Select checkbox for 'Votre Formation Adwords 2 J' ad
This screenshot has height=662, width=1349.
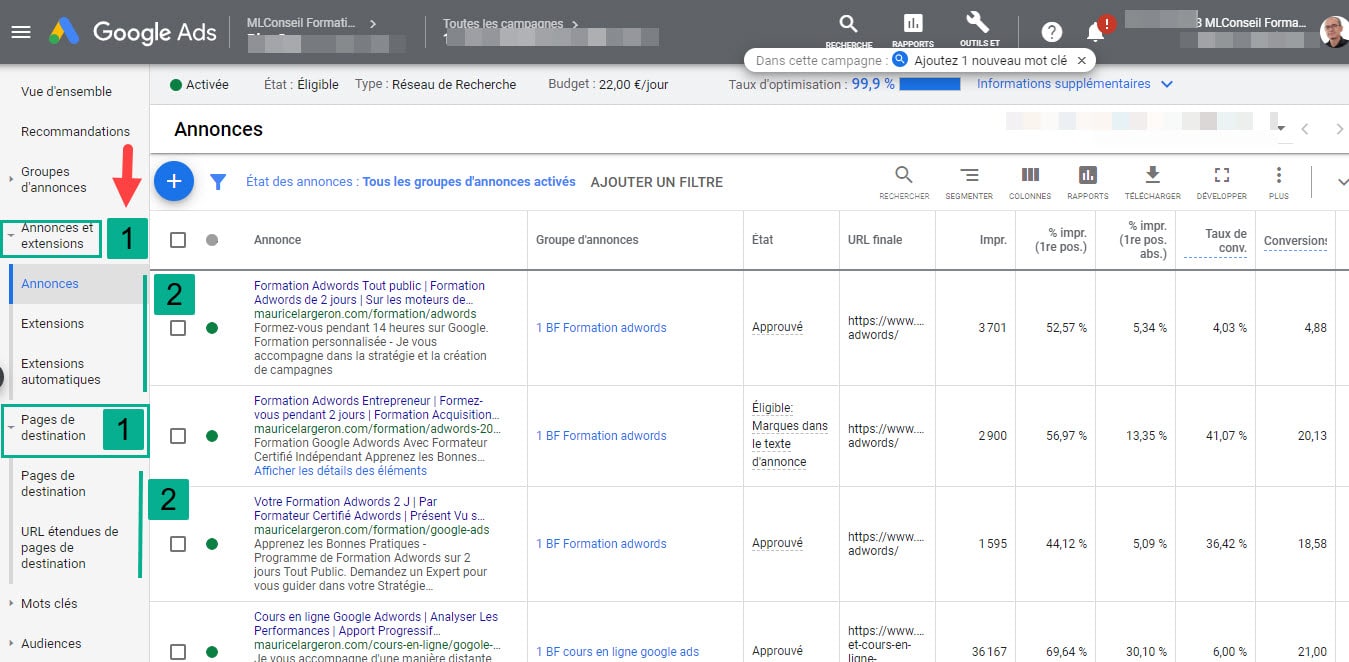[178, 544]
